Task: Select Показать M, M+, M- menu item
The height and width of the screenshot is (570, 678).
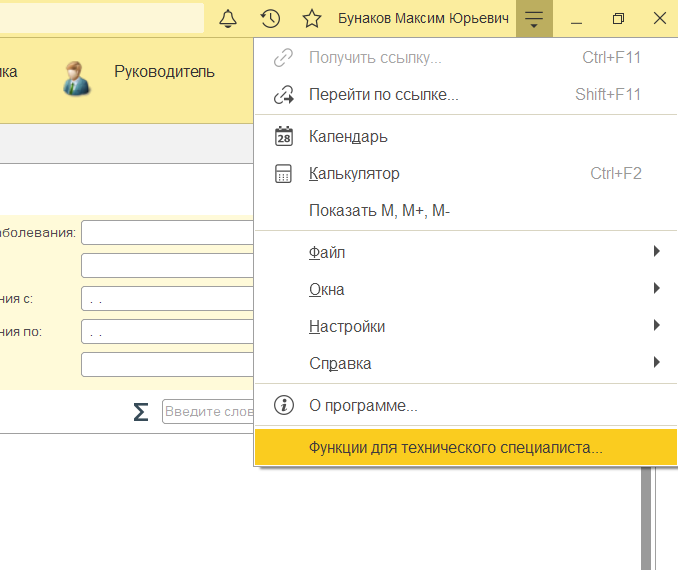Action: tap(379, 210)
